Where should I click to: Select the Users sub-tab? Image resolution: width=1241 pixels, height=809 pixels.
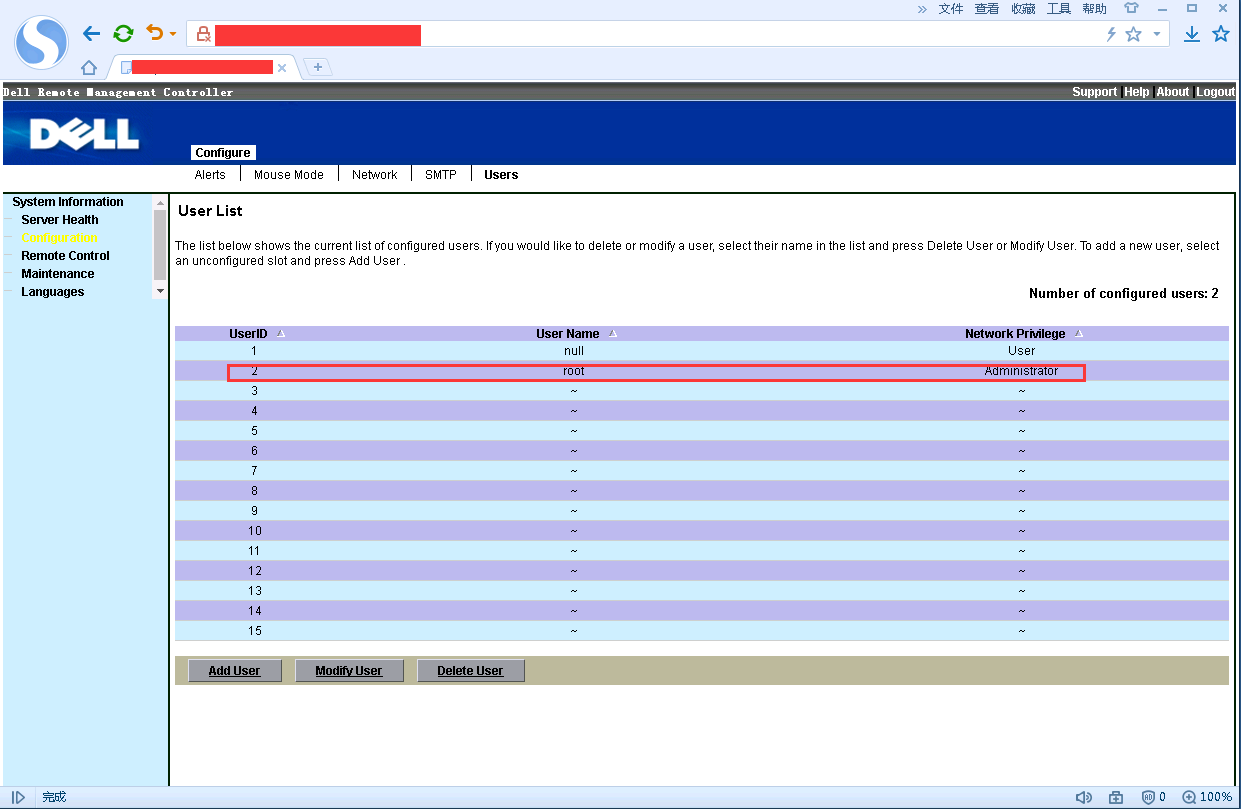pos(501,175)
